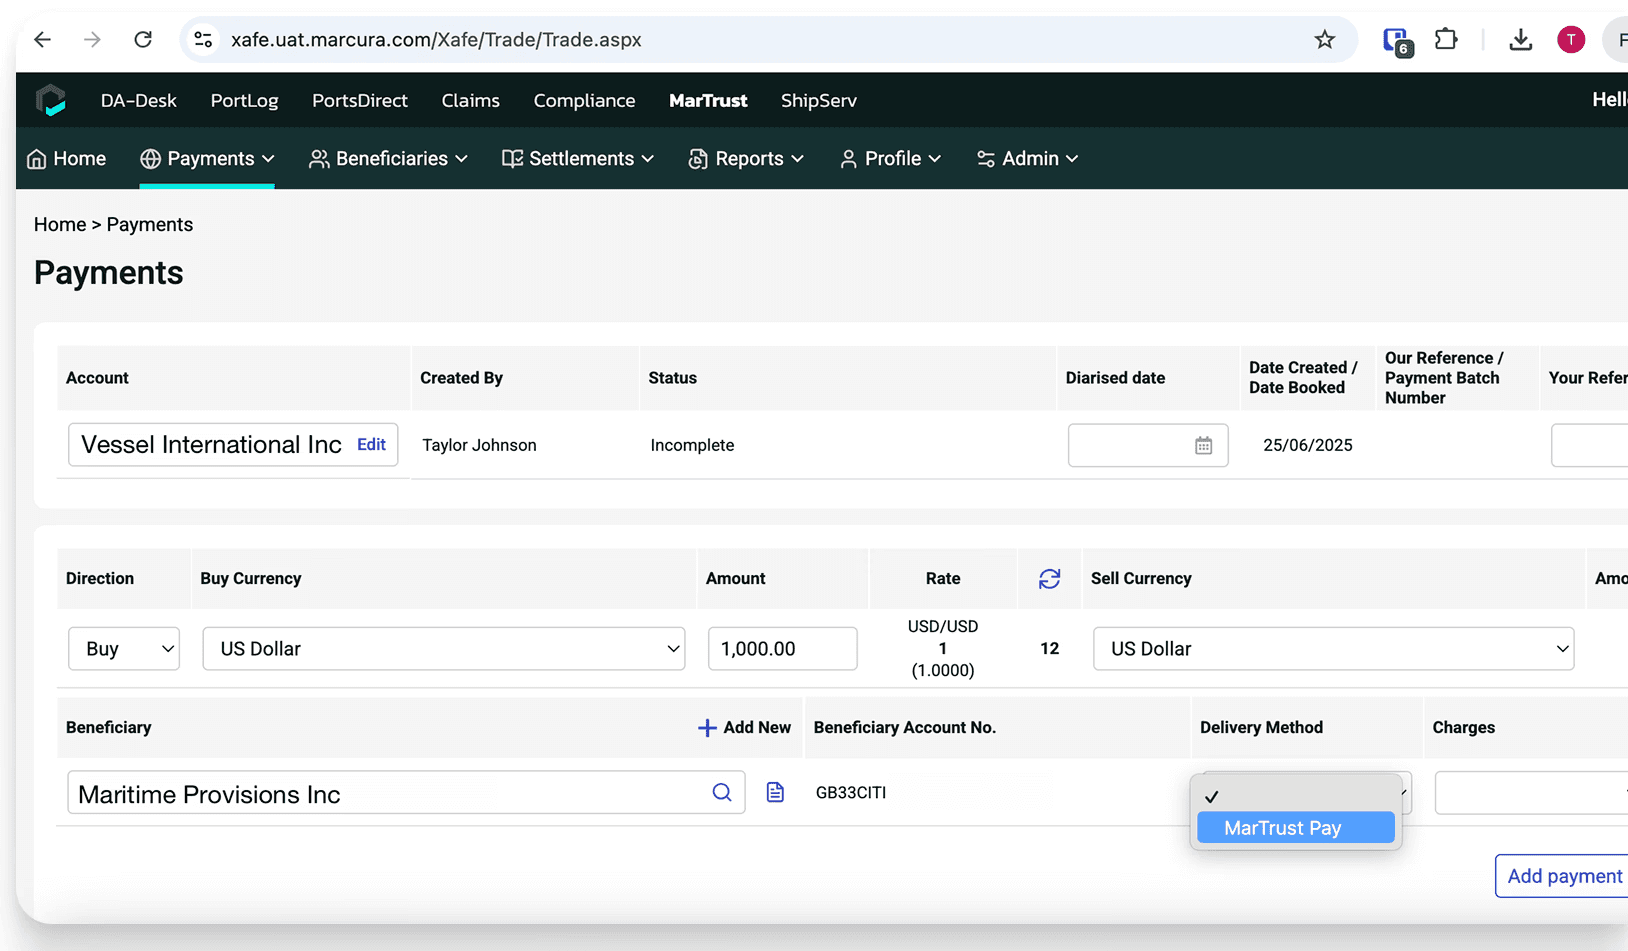View beneficiary details document icon
Screen dimensions: 1628x951
click(775, 793)
